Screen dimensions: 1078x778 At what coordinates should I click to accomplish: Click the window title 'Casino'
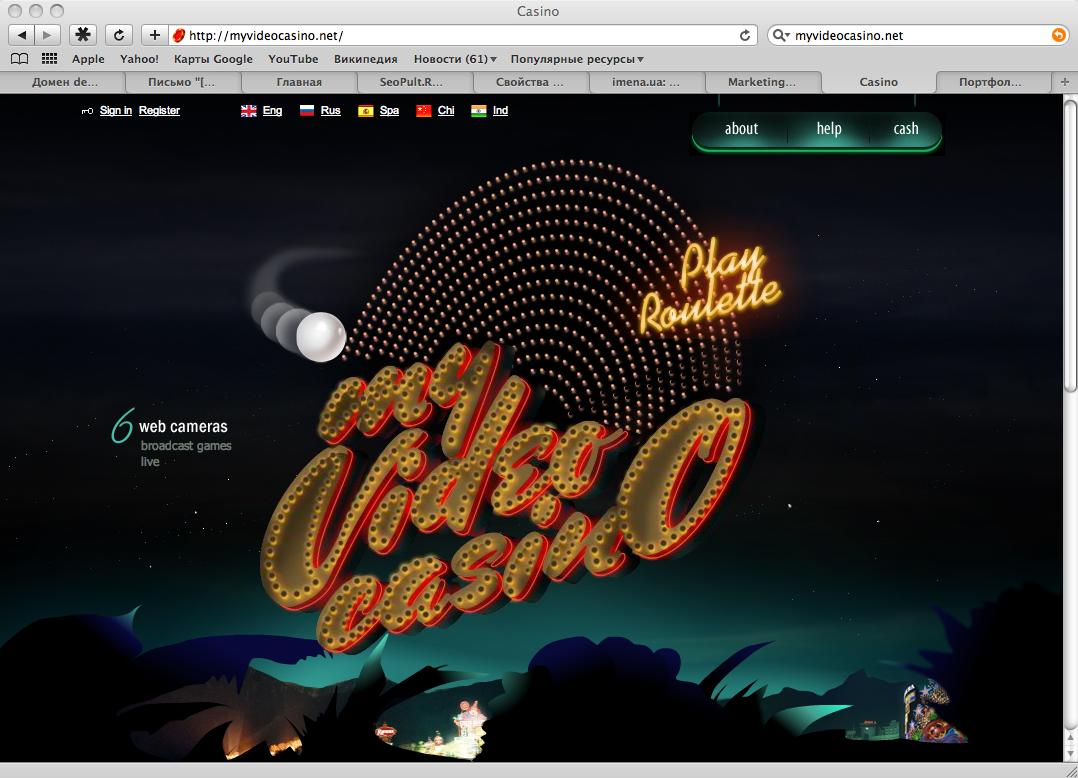pyautogui.click(x=538, y=11)
